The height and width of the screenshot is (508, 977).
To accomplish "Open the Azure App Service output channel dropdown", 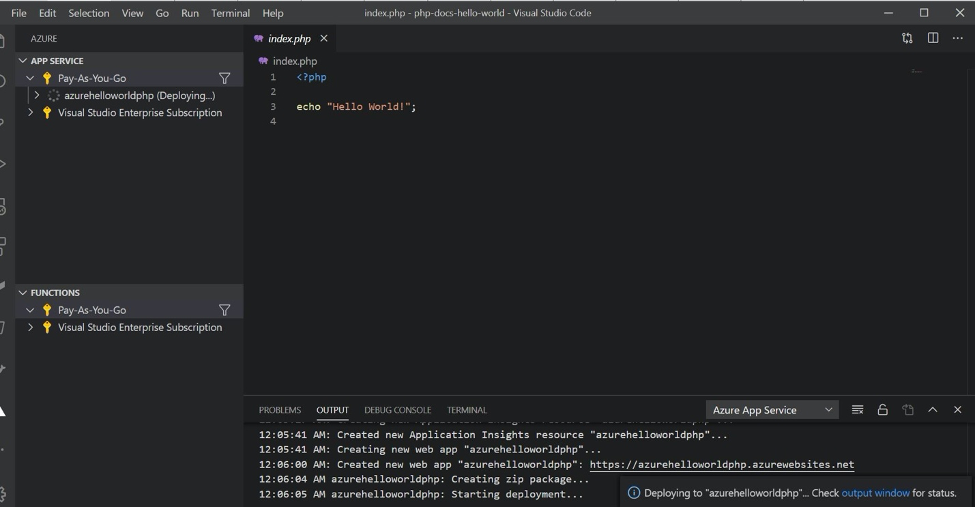I will 772,410.
